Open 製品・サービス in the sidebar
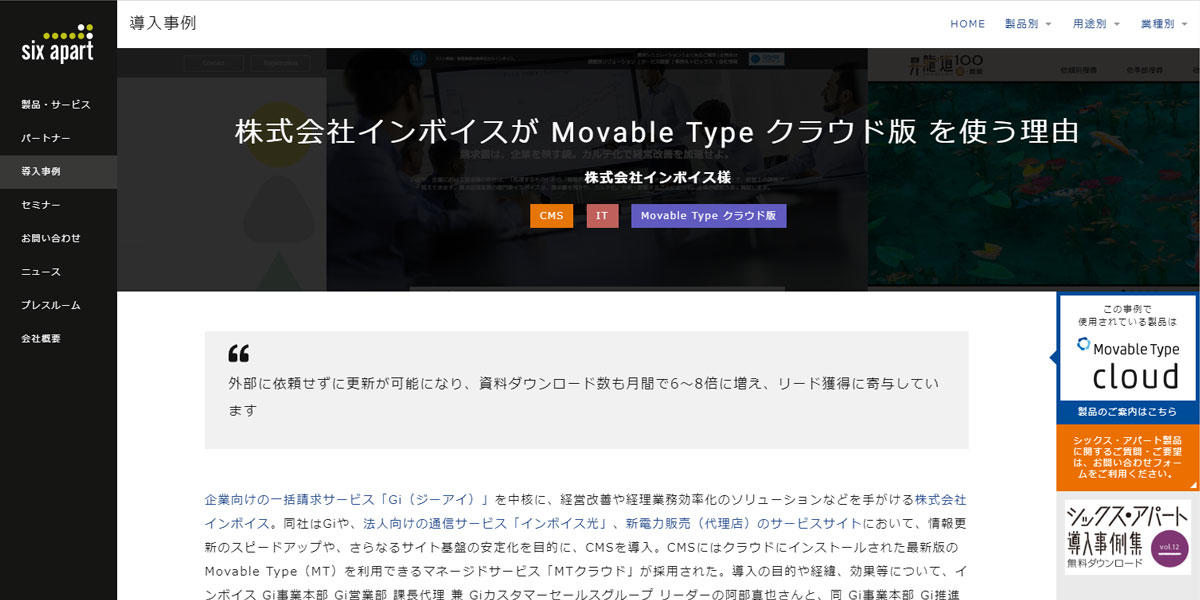This screenshot has width=1200, height=600. [x=58, y=104]
